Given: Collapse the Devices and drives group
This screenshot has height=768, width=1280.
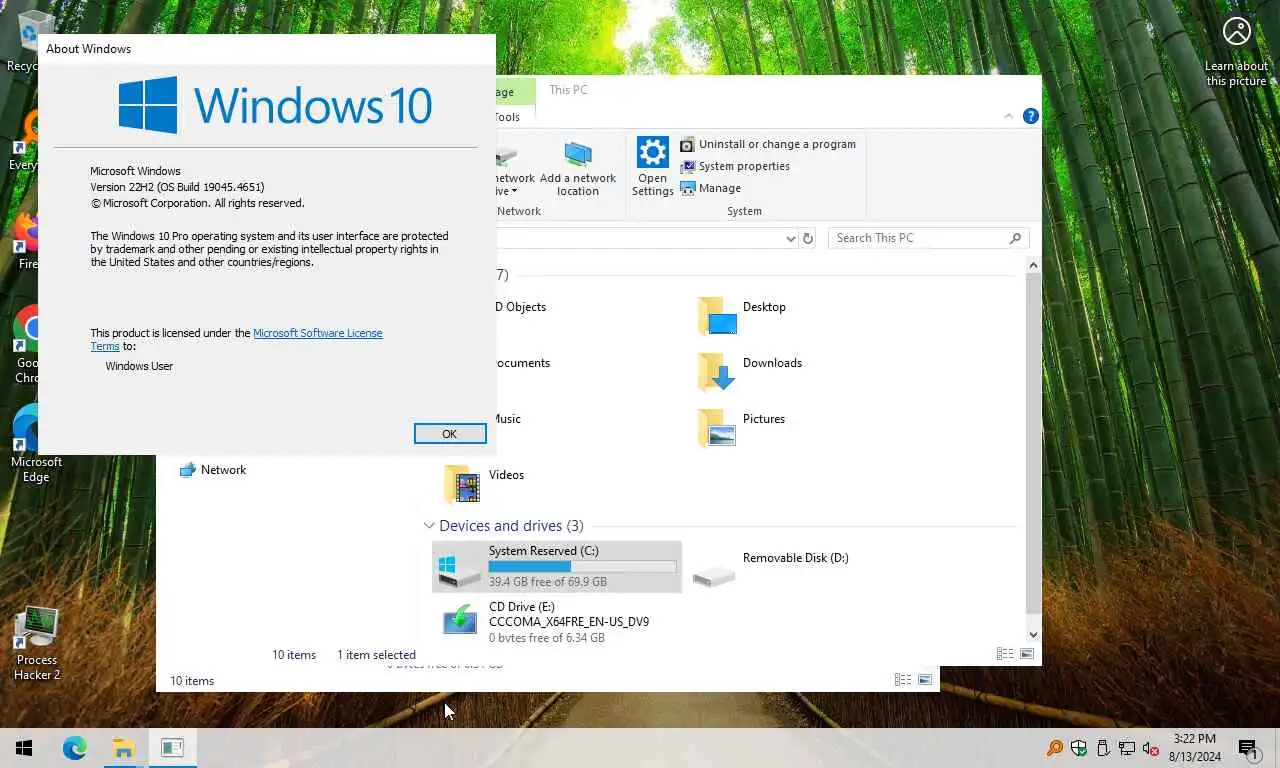Looking at the screenshot, I should coord(429,525).
